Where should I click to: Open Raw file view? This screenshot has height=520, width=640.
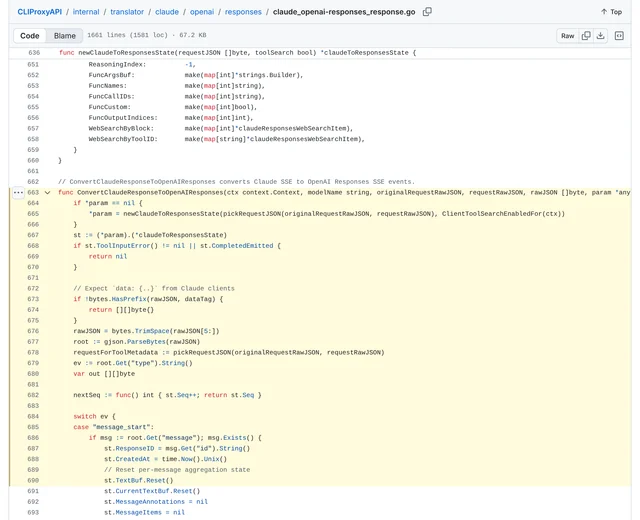pos(567,36)
